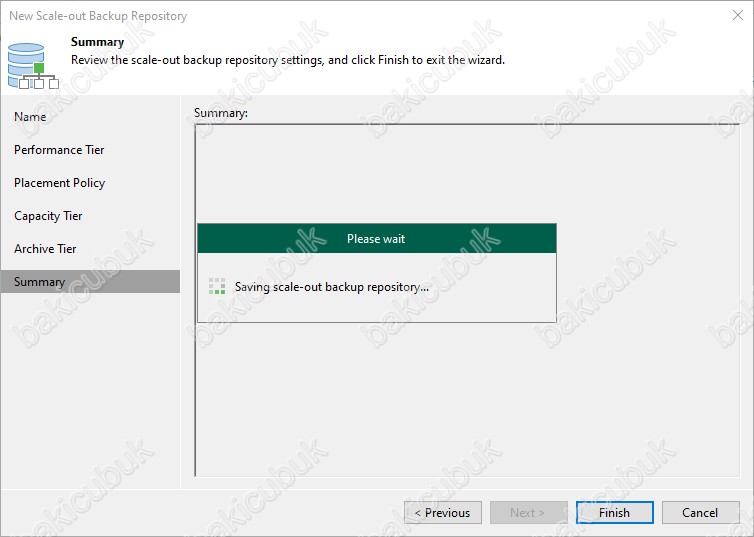Click the spinning progress indicator icon

coord(217,286)
